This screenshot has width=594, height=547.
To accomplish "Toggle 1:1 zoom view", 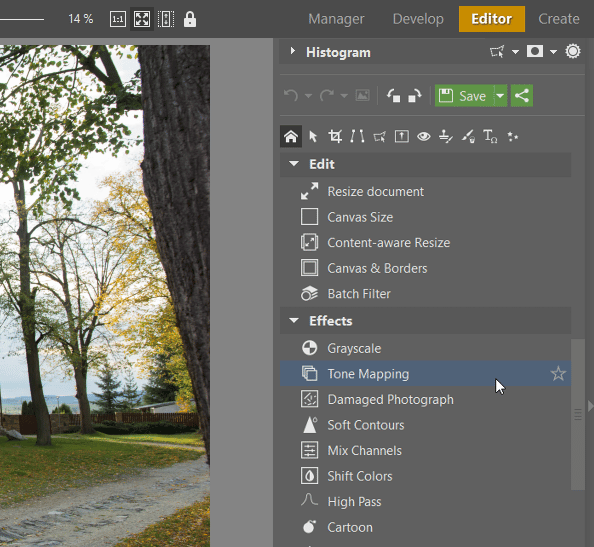I will [118, 19].
